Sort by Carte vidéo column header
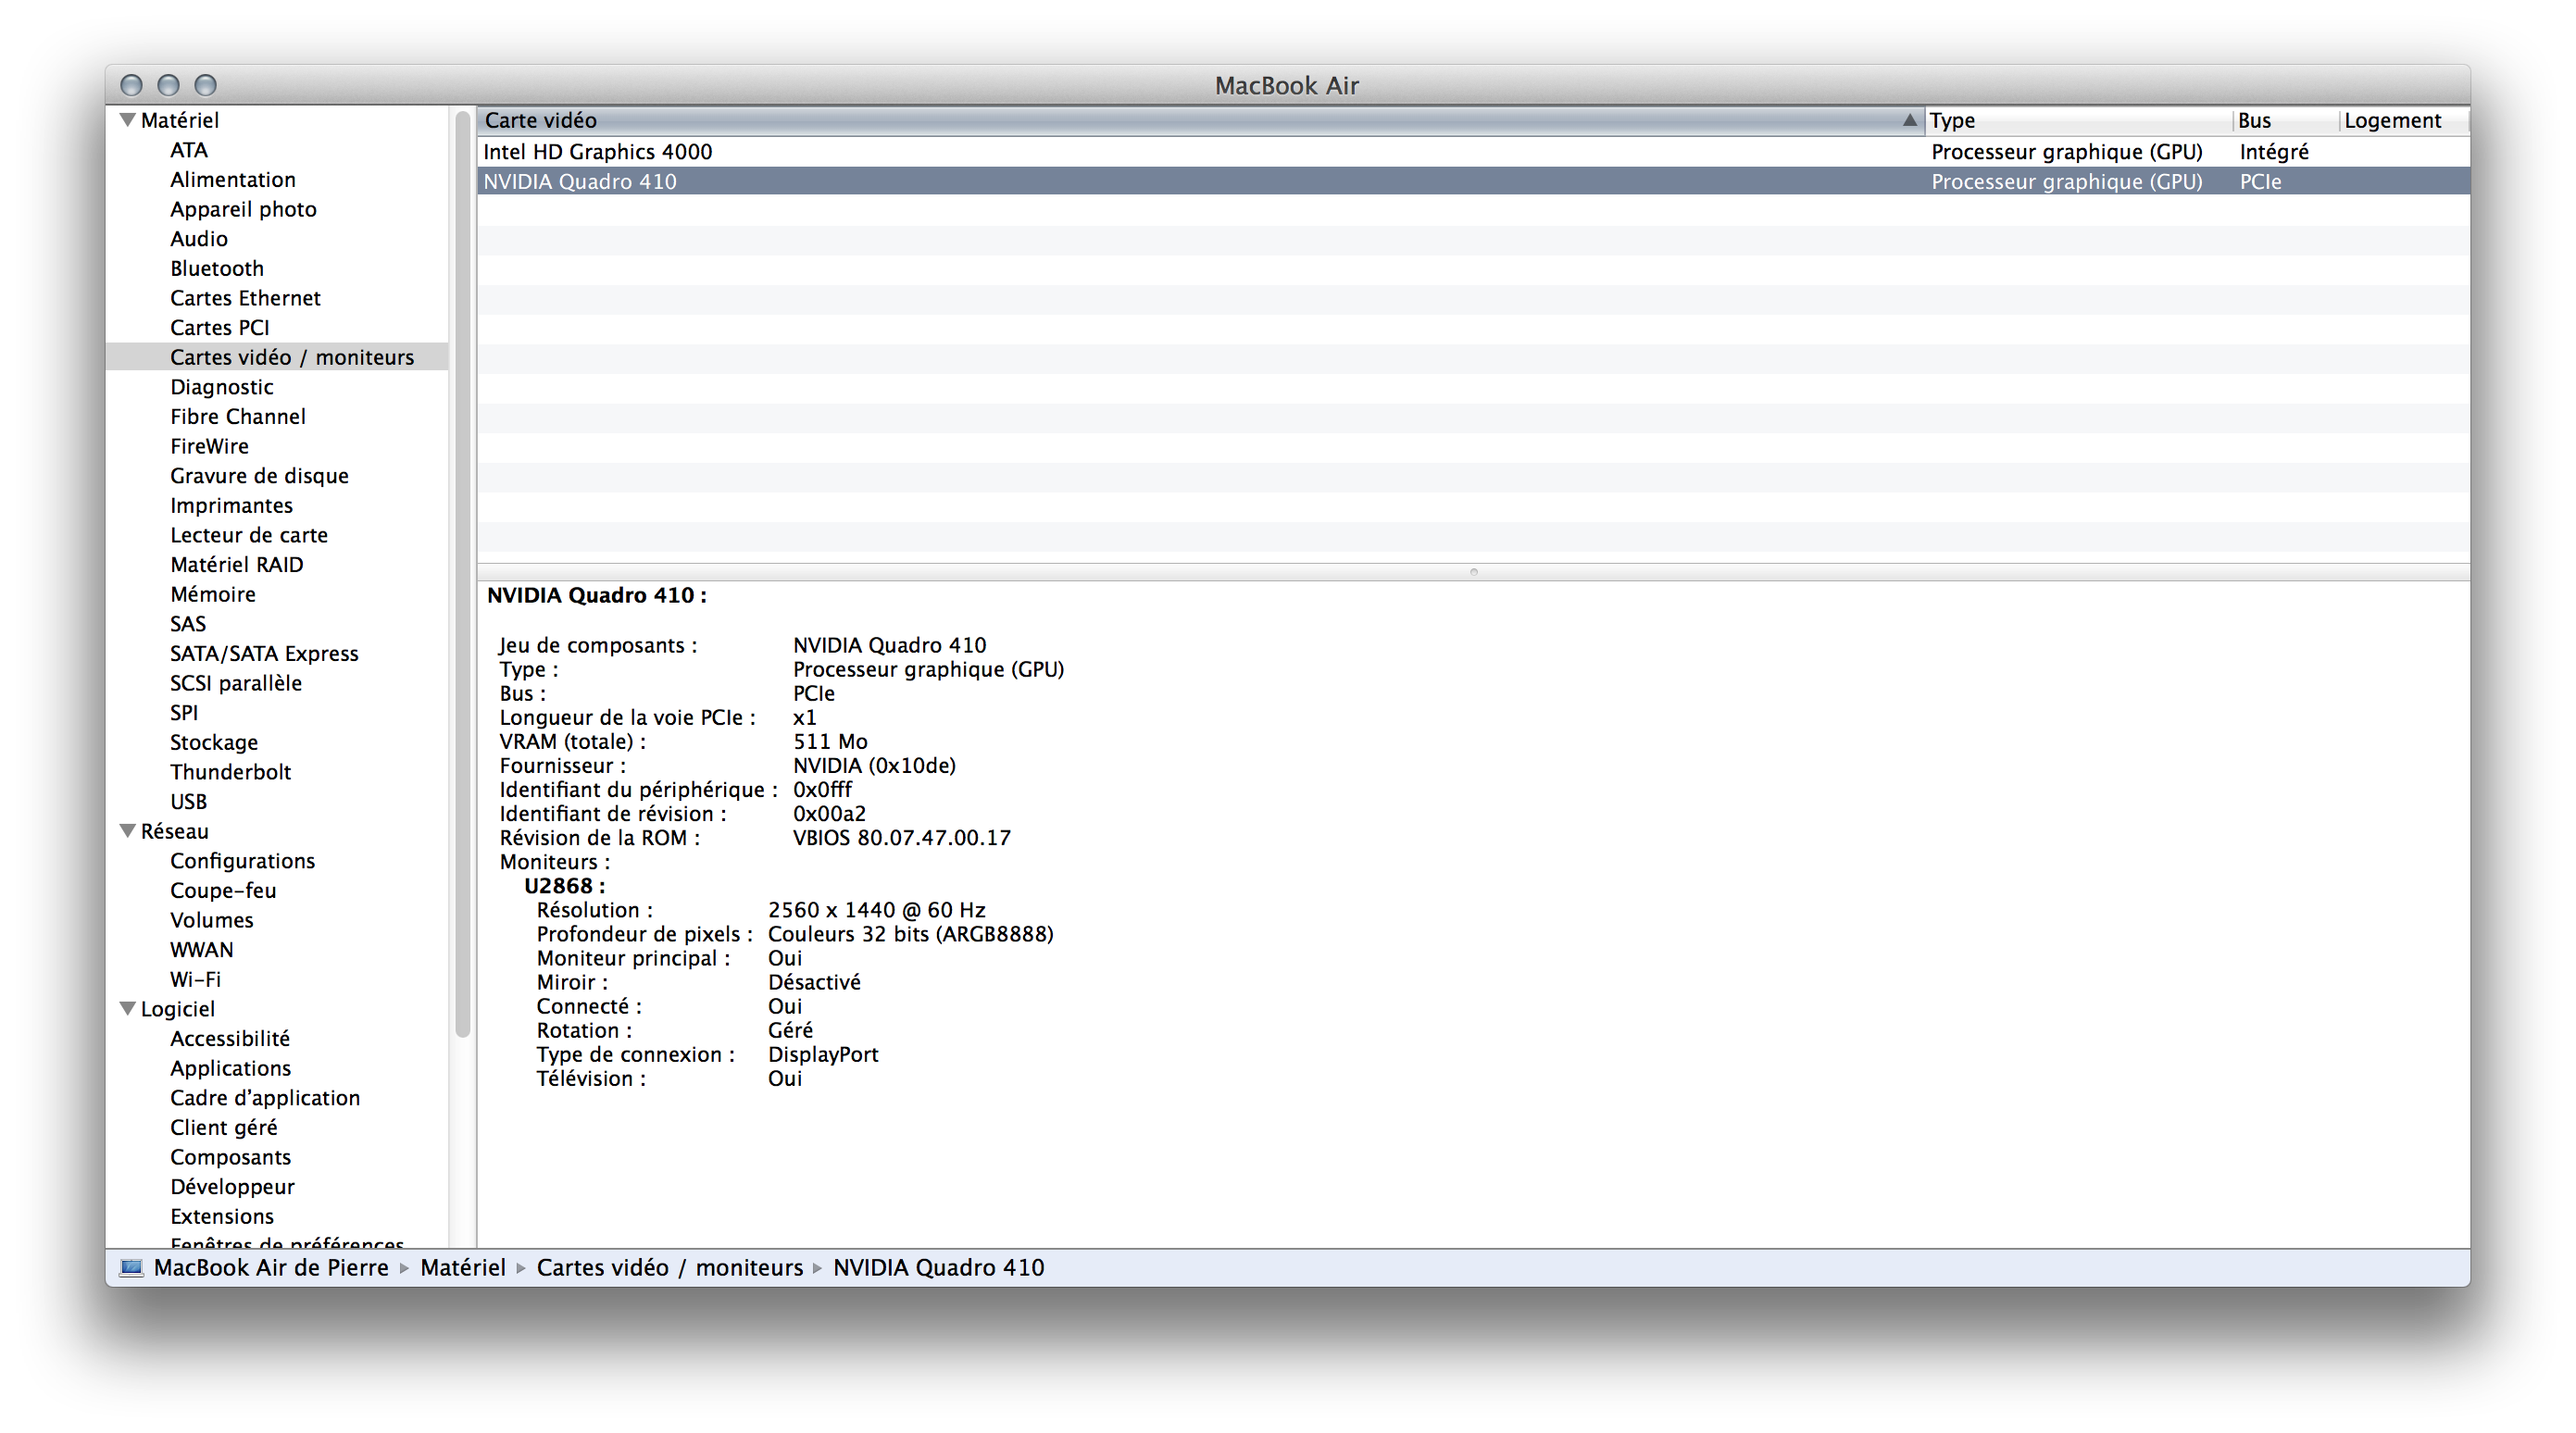2576x1433 pixels. (x=1200, y=120)
